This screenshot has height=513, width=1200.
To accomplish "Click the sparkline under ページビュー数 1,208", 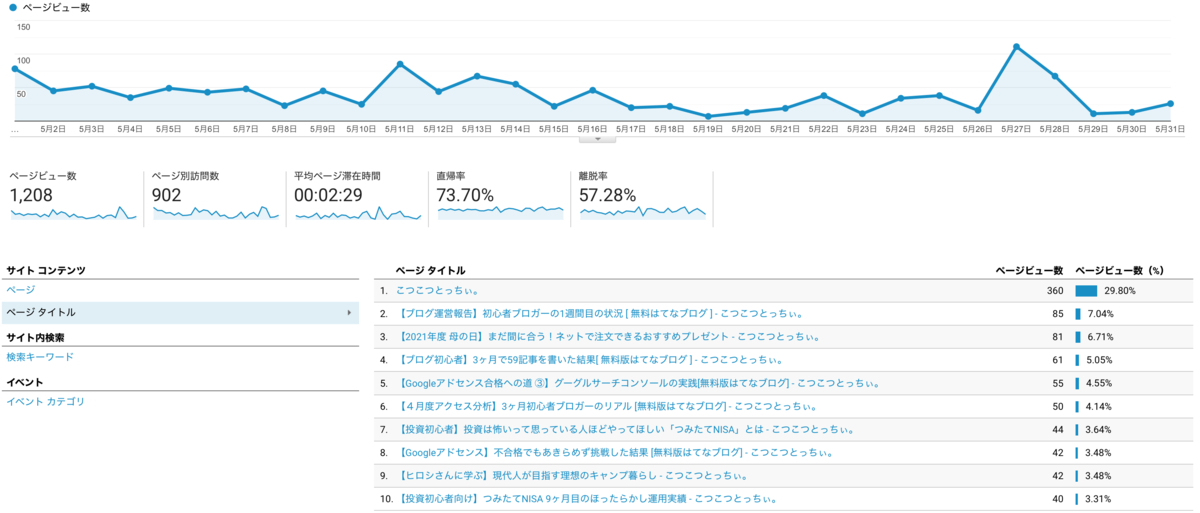I will pyautogui.click(x=73, y=213).
